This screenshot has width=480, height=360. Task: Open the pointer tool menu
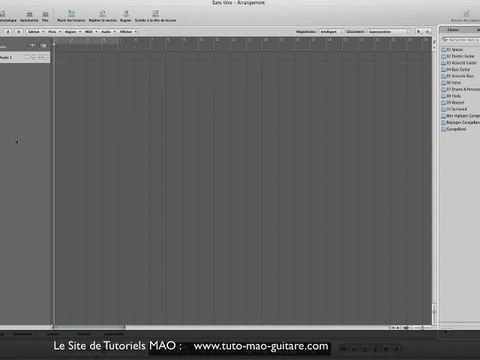click(419, 32)
